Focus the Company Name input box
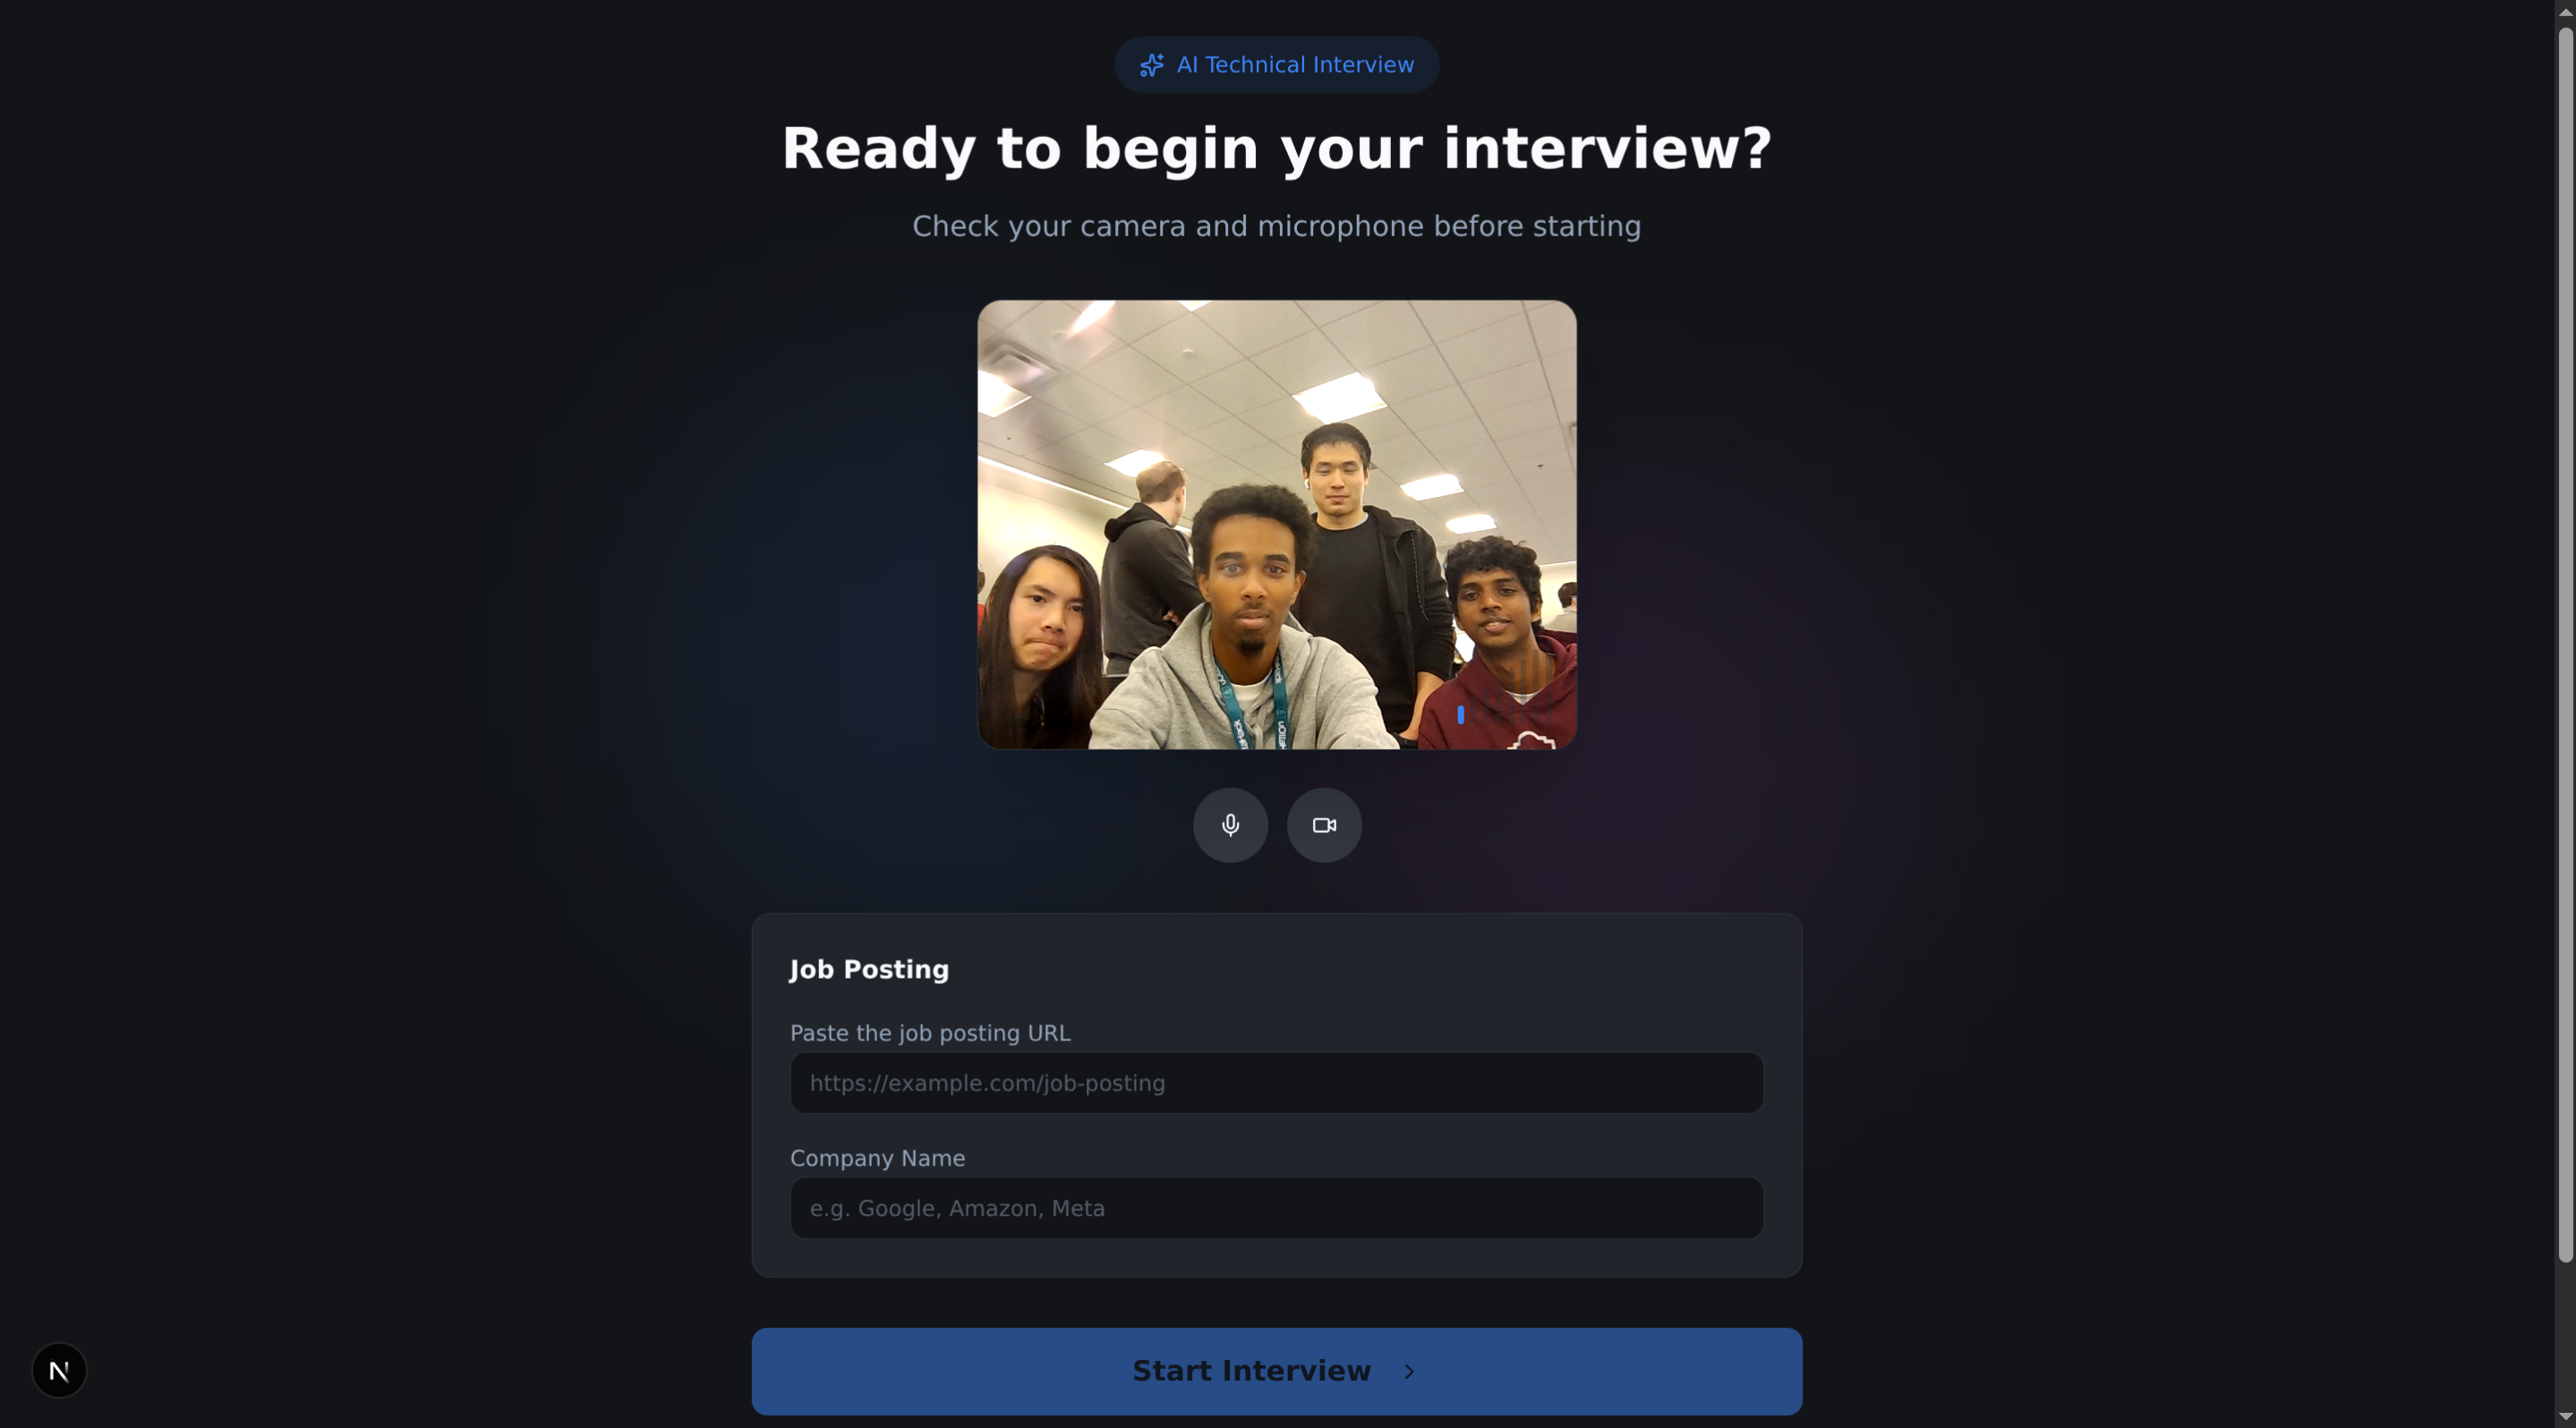 1276,1208
